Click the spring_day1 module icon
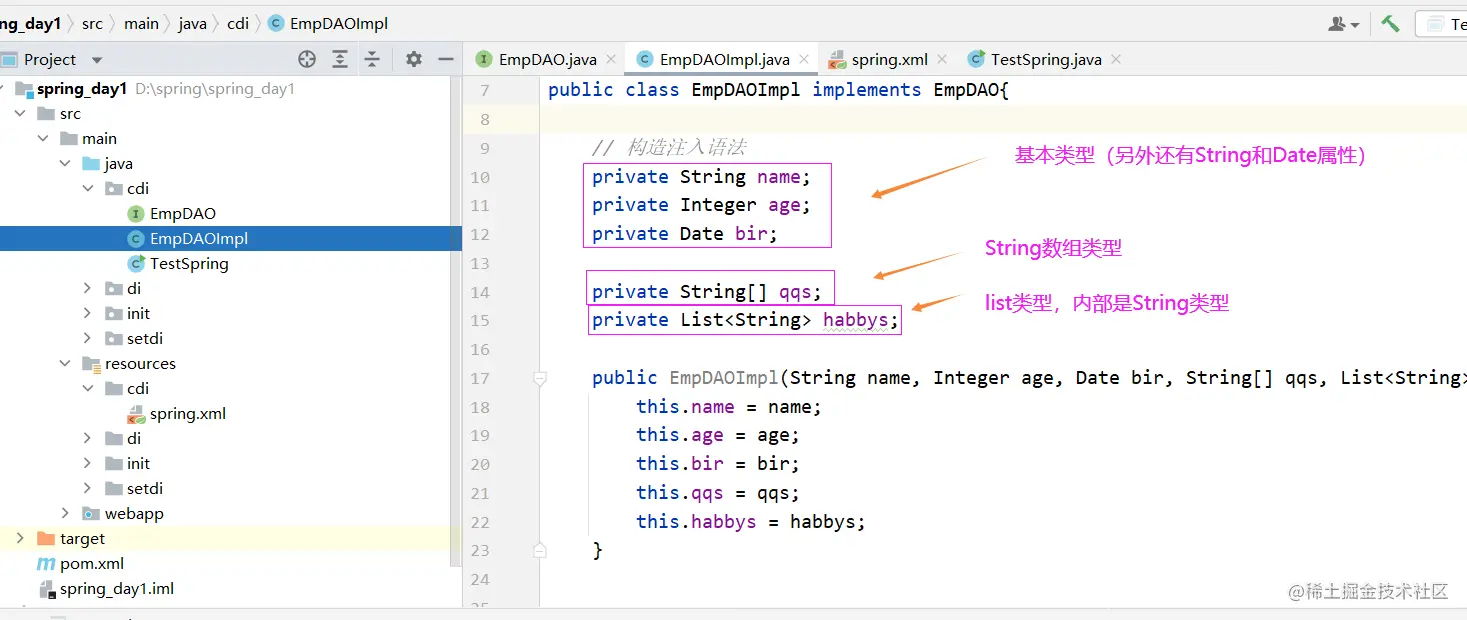Screen dimensions: 1467x620 coord(24,89)
